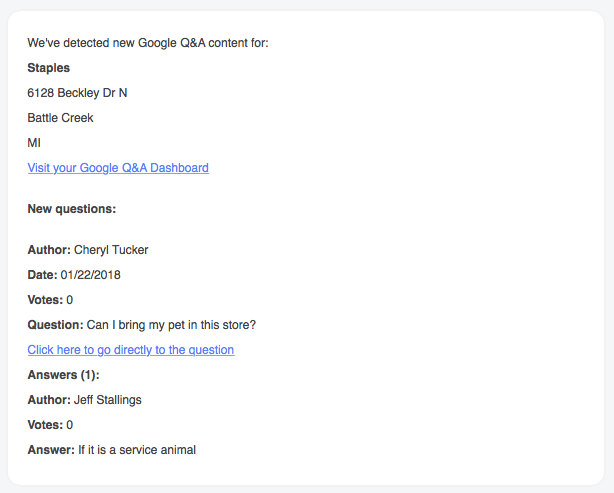
Task: Click the Staples business name
Action: click(x=49, y=68)
